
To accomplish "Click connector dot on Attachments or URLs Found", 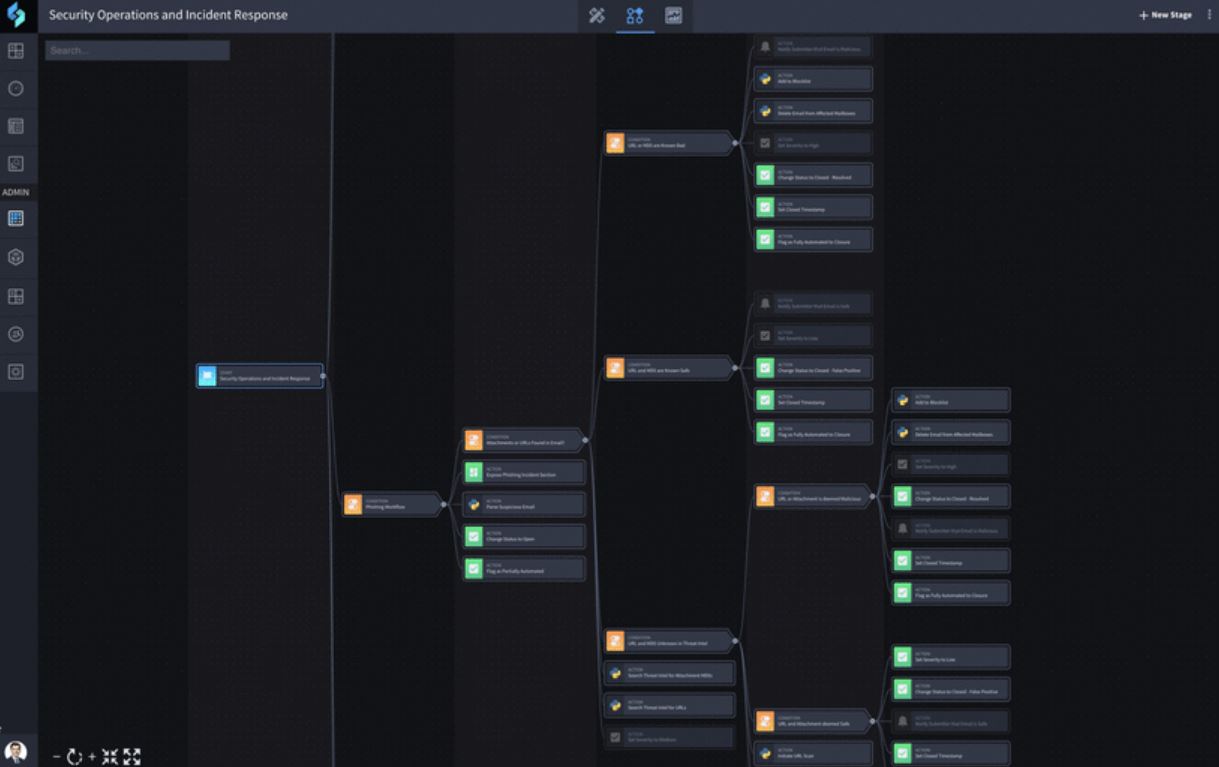I will click(x=585, y=440).
